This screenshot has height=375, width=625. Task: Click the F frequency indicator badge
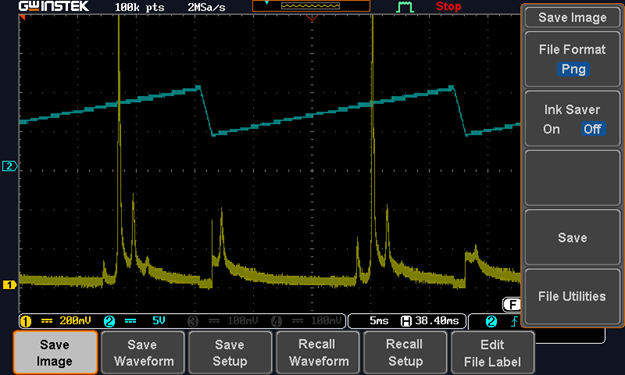coord(511,305)
